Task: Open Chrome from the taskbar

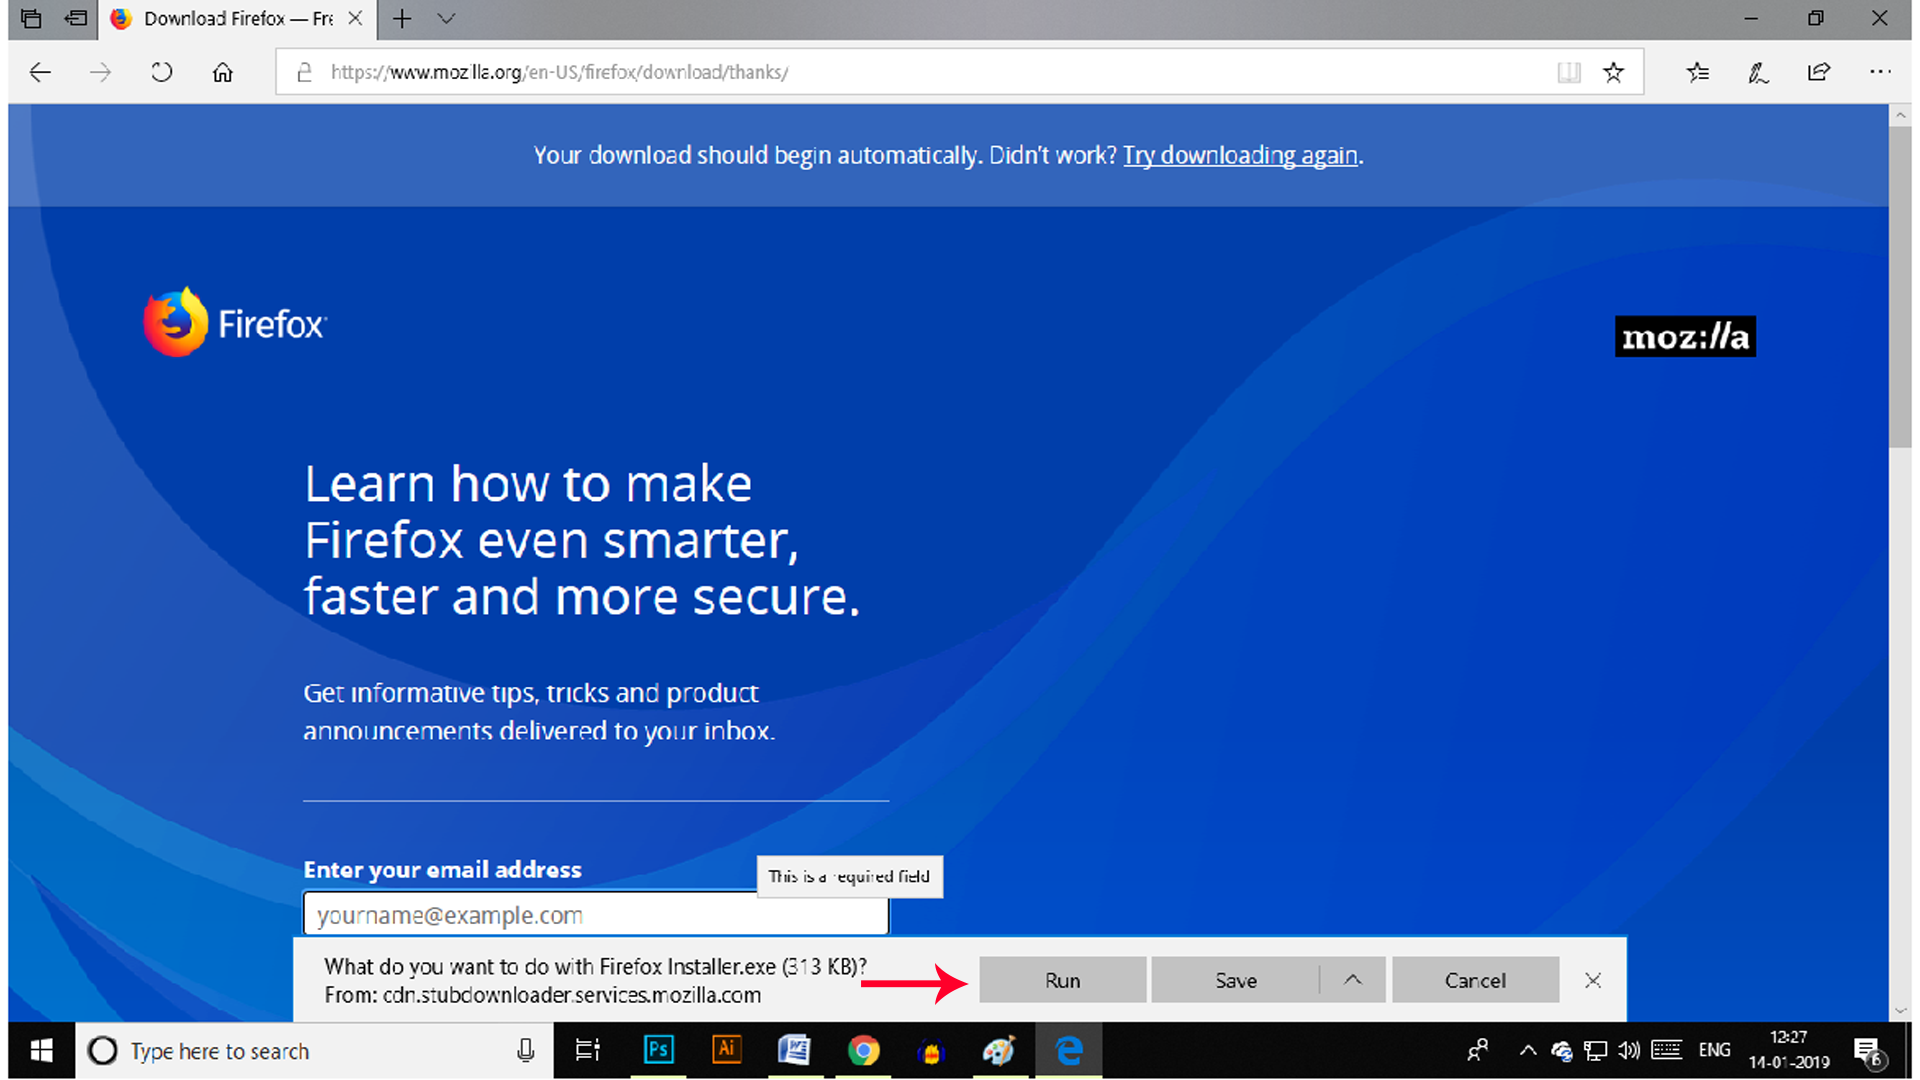Action: click(x=863, y=1050)
